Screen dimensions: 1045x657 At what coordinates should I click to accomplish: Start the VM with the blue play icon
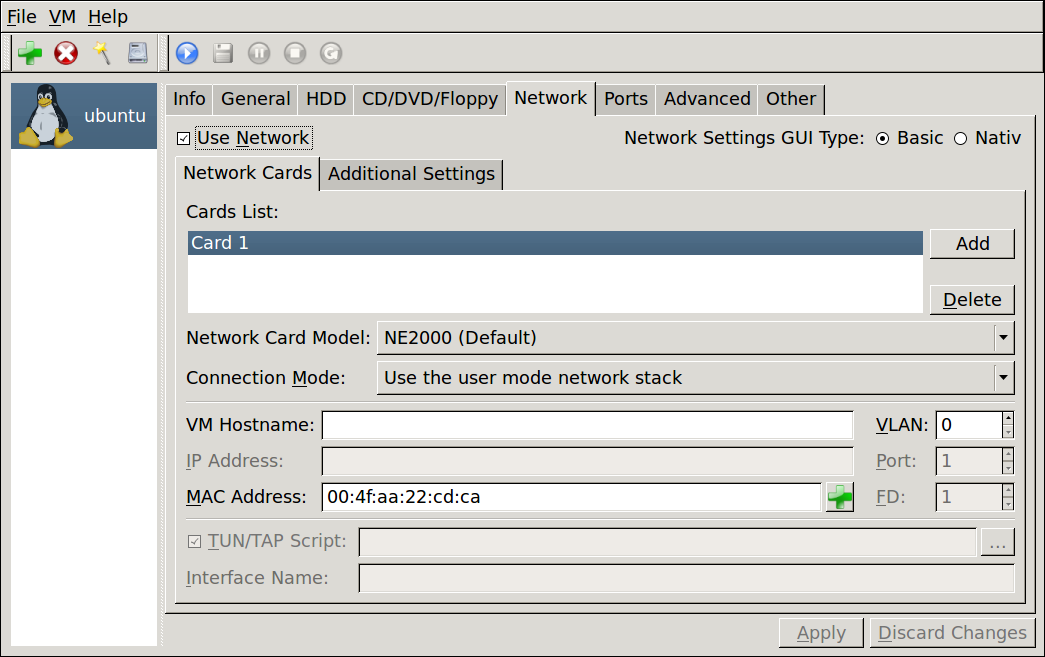click(187, 53)
